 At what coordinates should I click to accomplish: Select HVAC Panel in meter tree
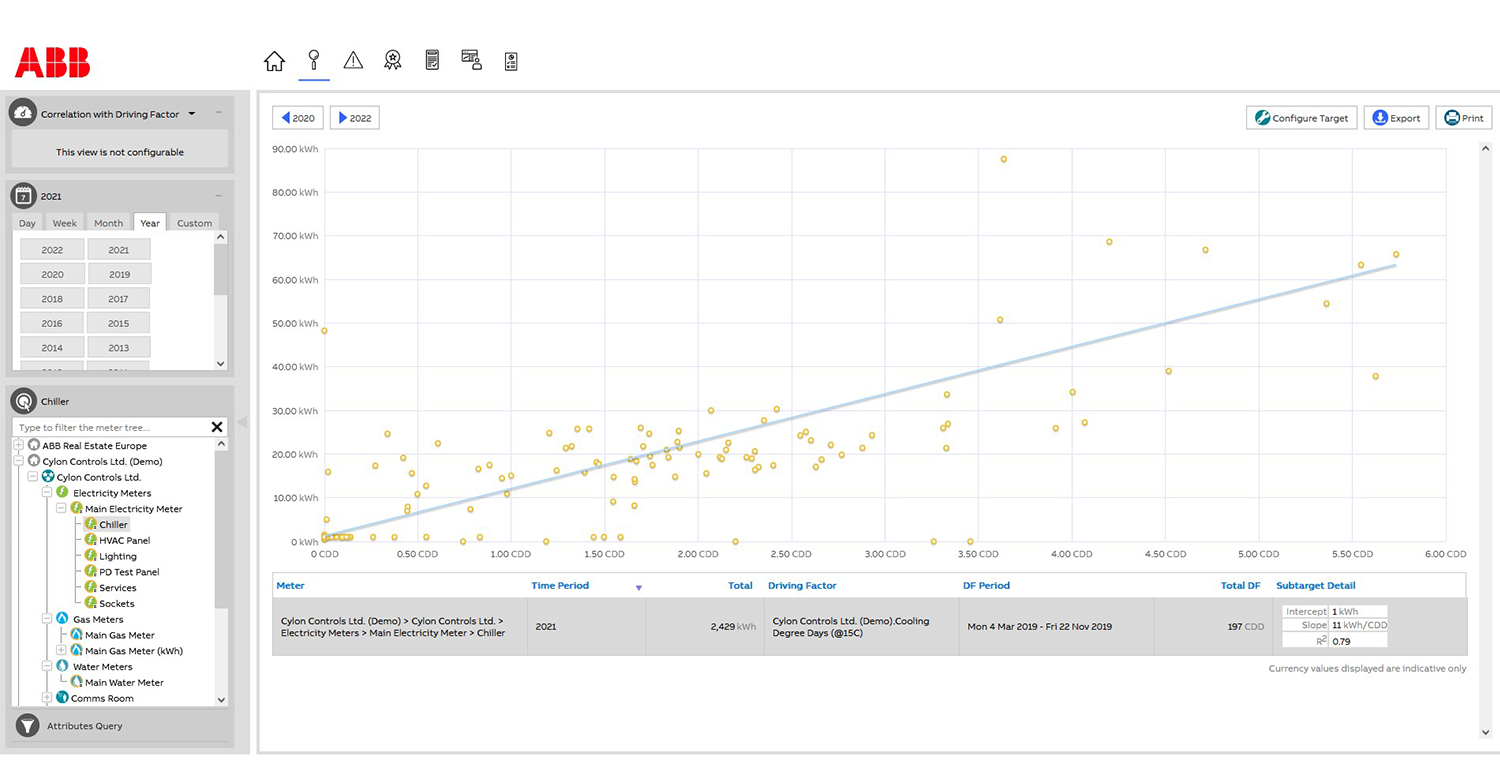pyautogui.click(x=124, y=540)
